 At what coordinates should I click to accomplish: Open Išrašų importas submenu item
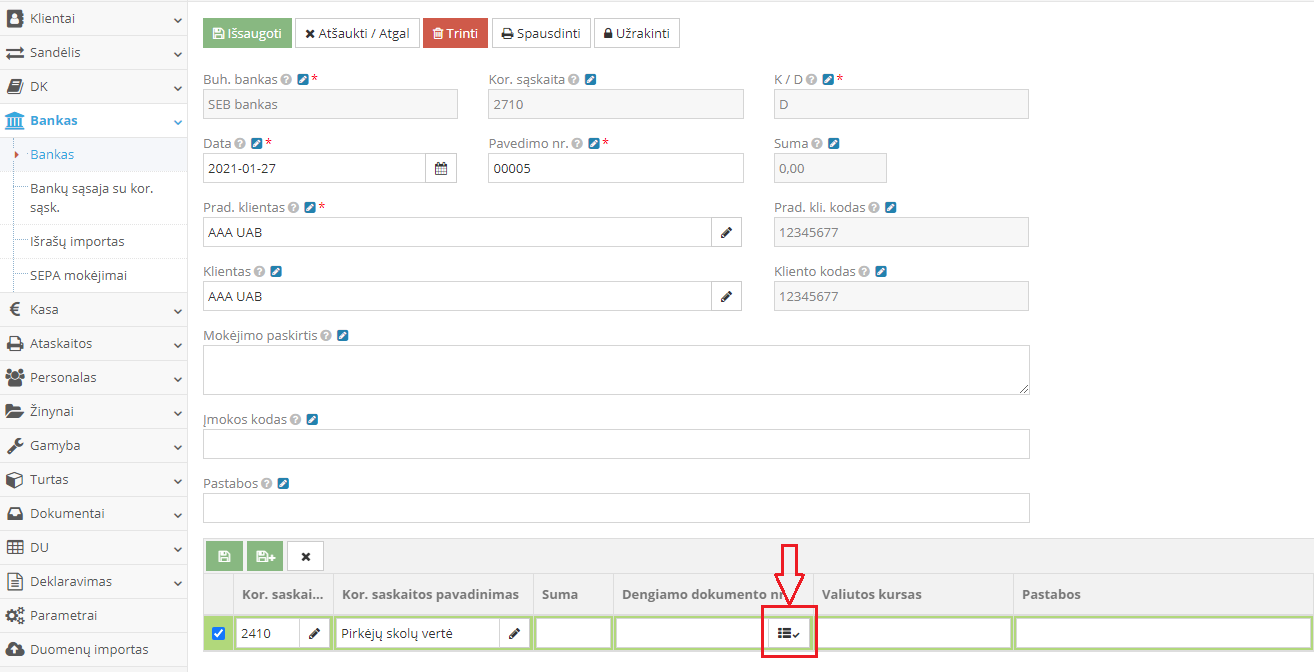pos(77,242)
